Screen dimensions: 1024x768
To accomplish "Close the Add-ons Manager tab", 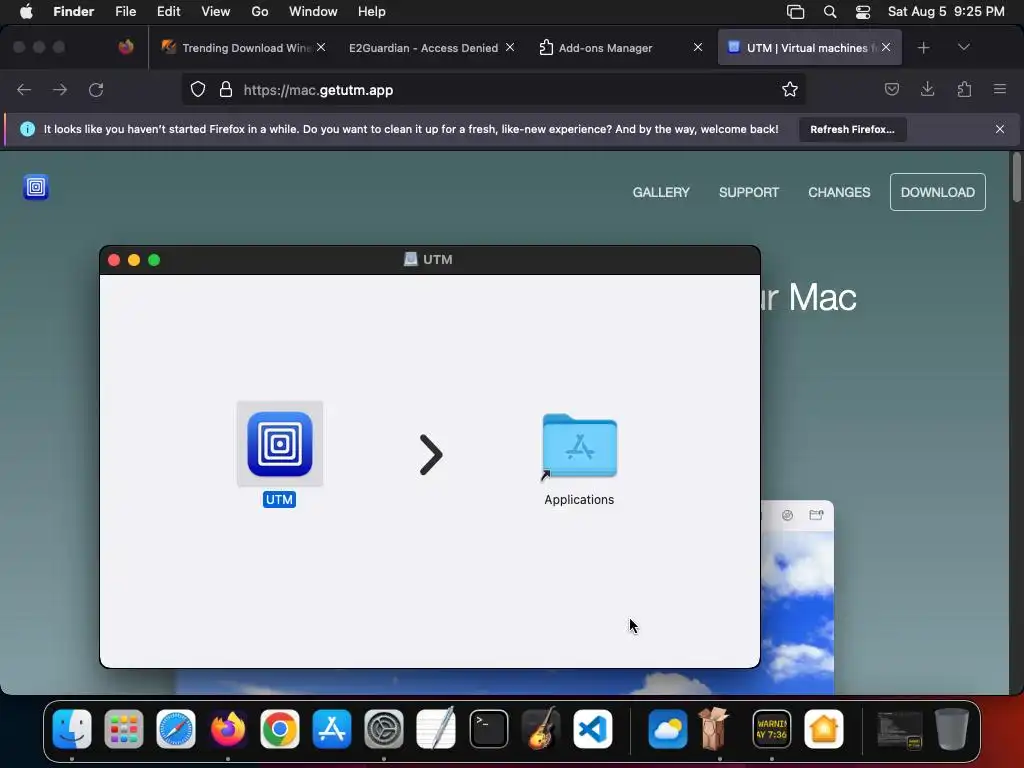I will tap(698, 48).
